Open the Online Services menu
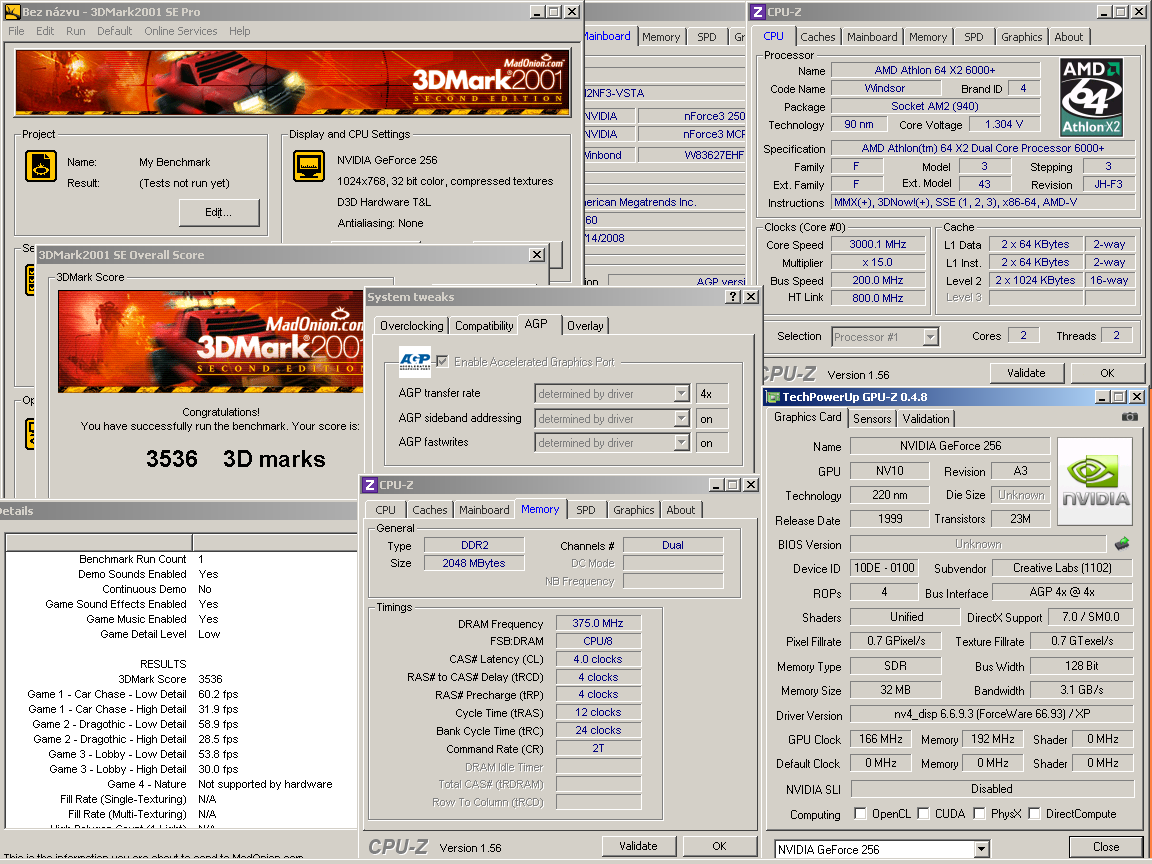Image resolution: width=1152 pixels, height=864 pixels. [x=181, y=31]
